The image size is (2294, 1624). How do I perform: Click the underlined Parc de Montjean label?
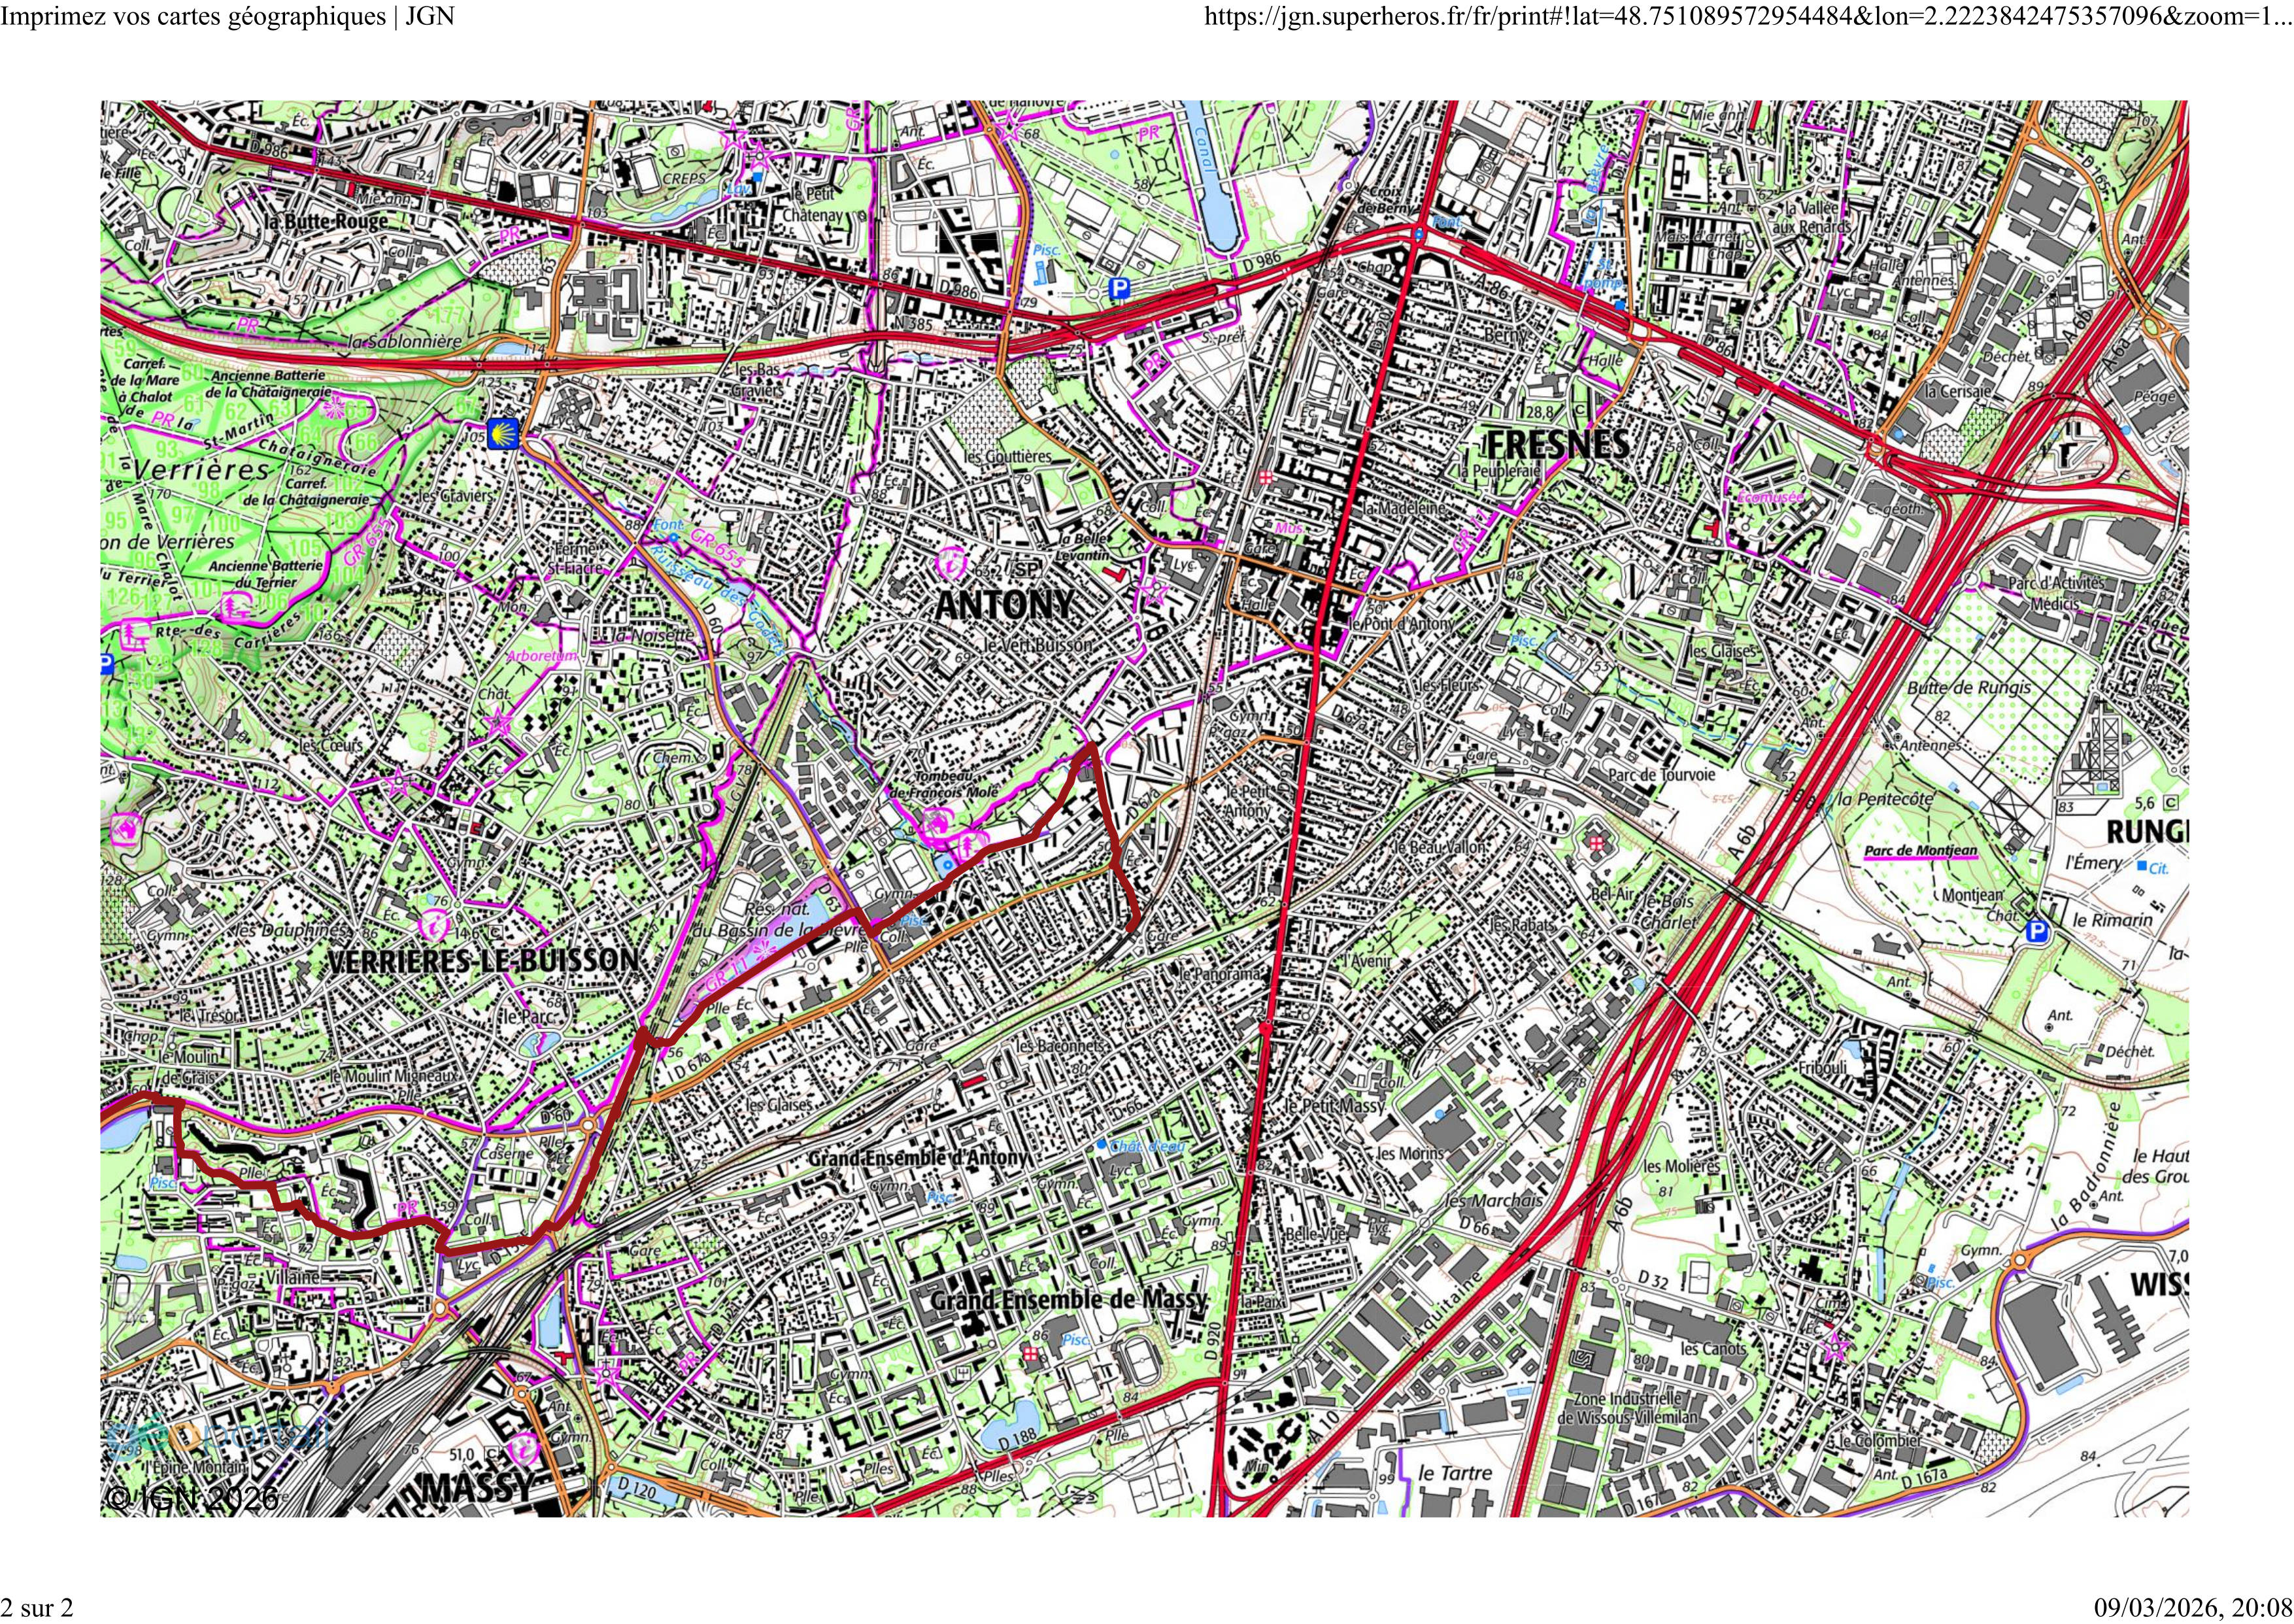tap(1920, 852)
